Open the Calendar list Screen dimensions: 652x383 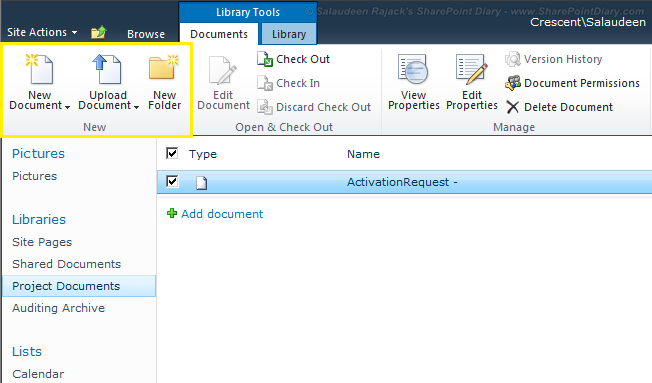[38, 374]
